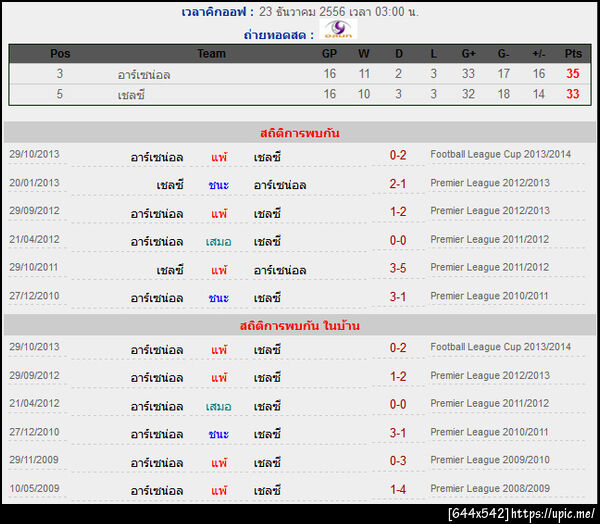Image resolution: width=600 pixels, height=524 pixels.
Task: Click position number 5 in standings
Action: click(60, 94)
